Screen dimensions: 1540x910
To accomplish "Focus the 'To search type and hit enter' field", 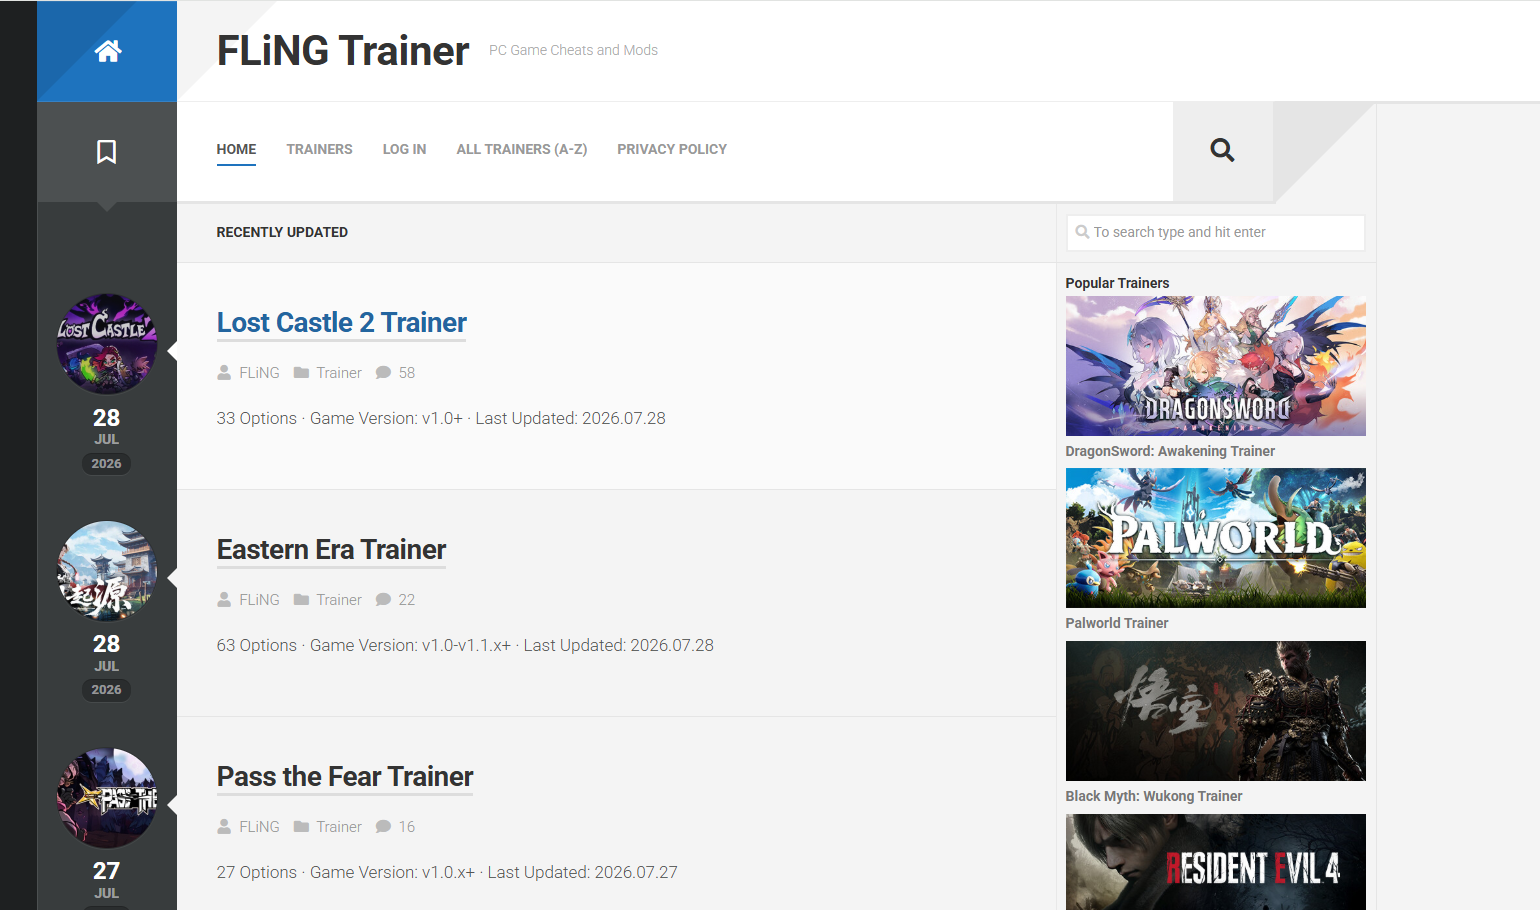I will click(x=1215, y=232).
